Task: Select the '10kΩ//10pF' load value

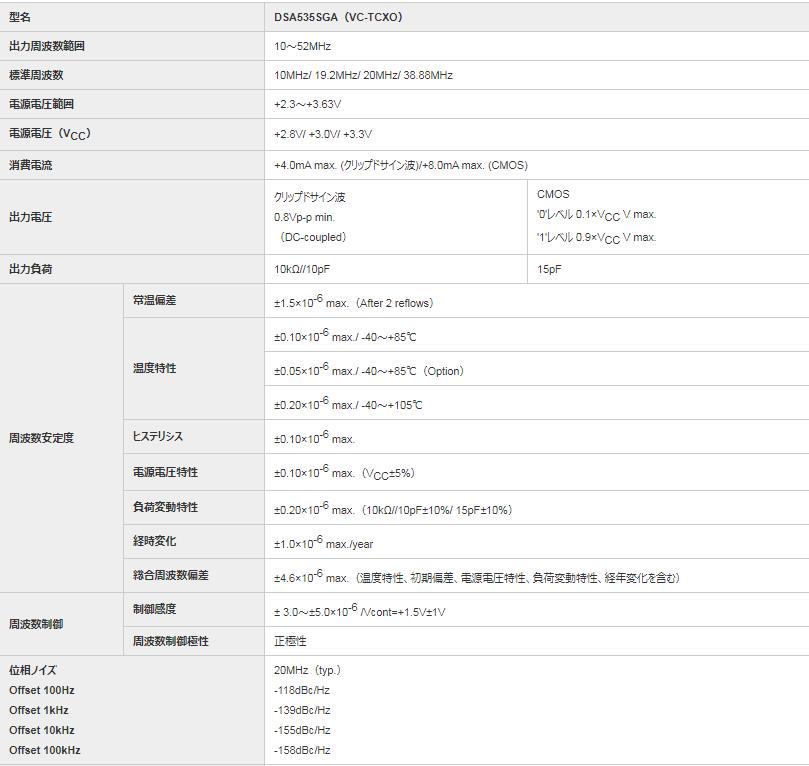Action: pos(302,269)
